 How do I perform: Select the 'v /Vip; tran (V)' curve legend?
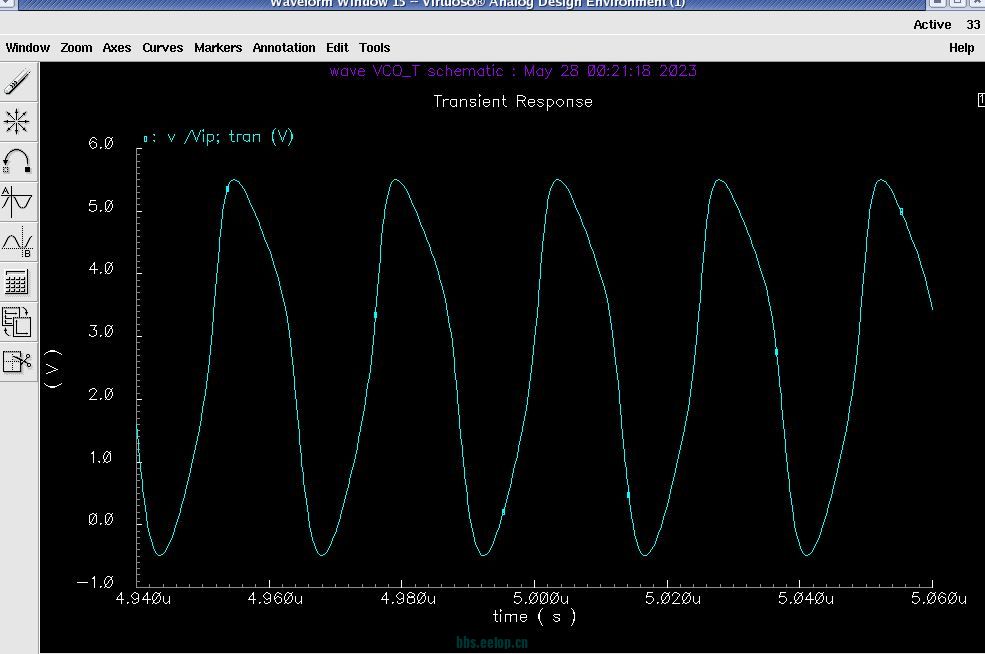click(219, 136)
